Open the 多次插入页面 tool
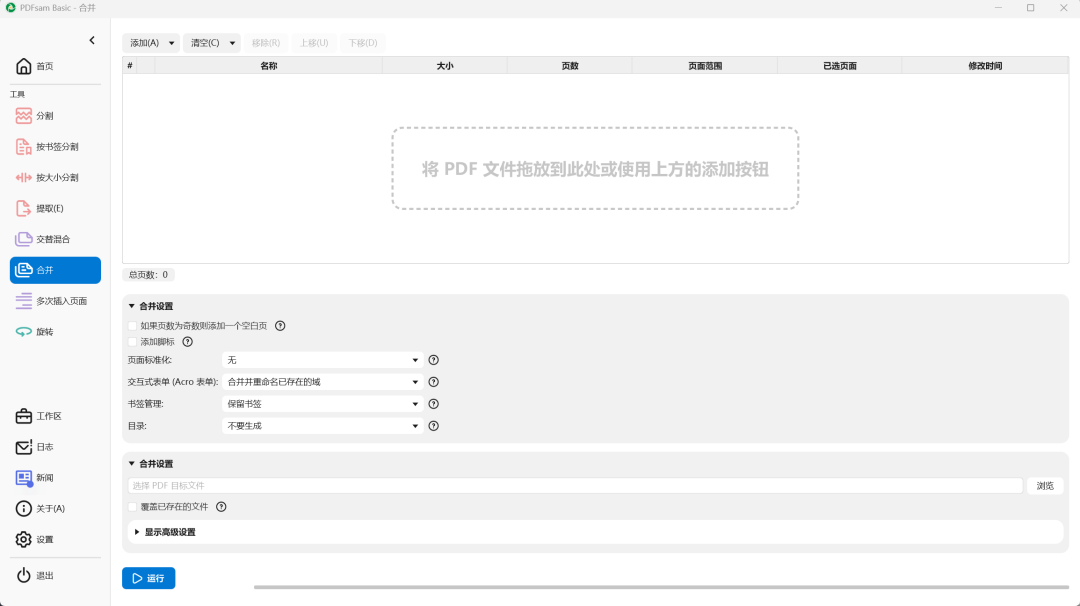Screen dimensions: 1080x606 (x=55, y=300)
